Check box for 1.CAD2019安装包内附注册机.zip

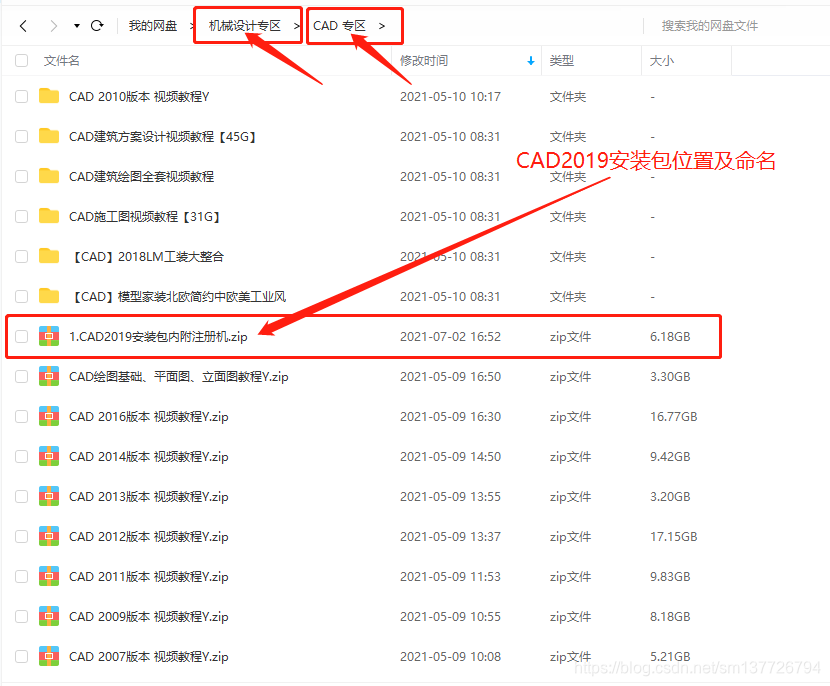22,336
